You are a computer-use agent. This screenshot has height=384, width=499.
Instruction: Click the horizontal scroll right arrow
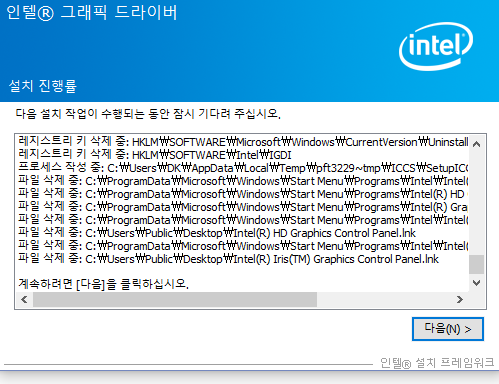(460, 299)
